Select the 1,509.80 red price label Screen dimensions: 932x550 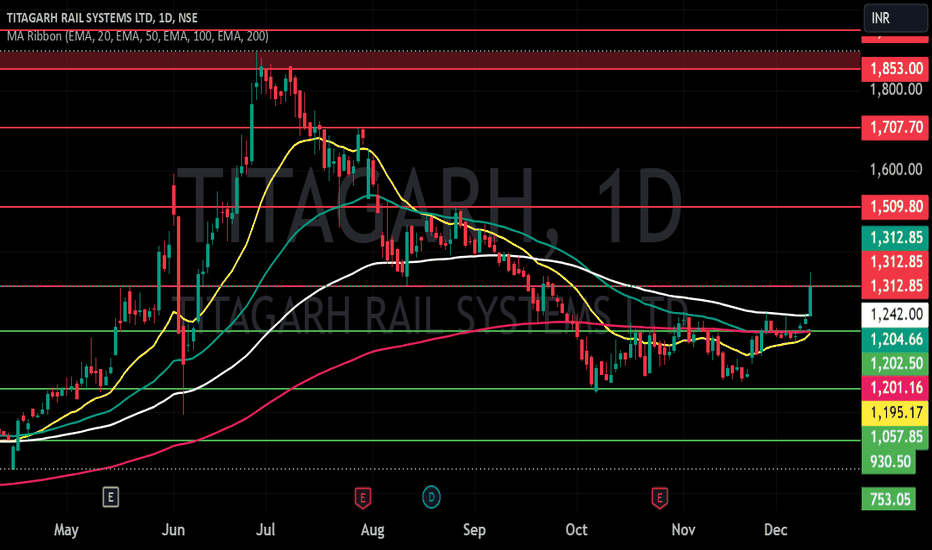click(x=895, y=207)
